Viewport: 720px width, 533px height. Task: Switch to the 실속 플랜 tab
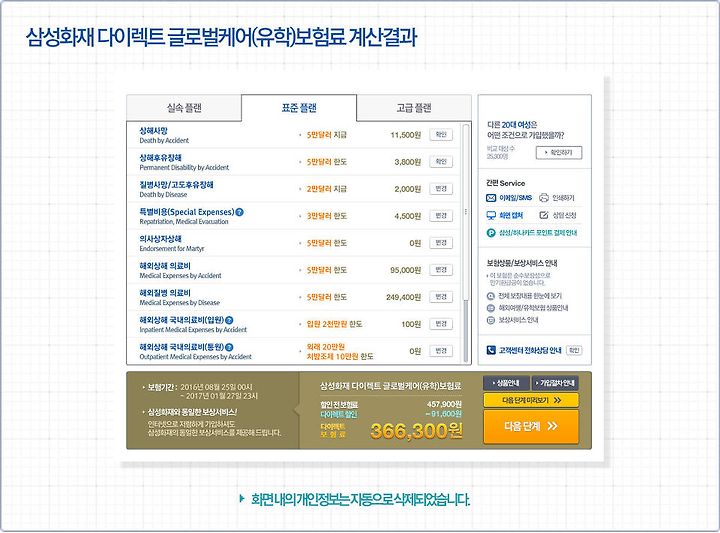[x=184, y=108]
